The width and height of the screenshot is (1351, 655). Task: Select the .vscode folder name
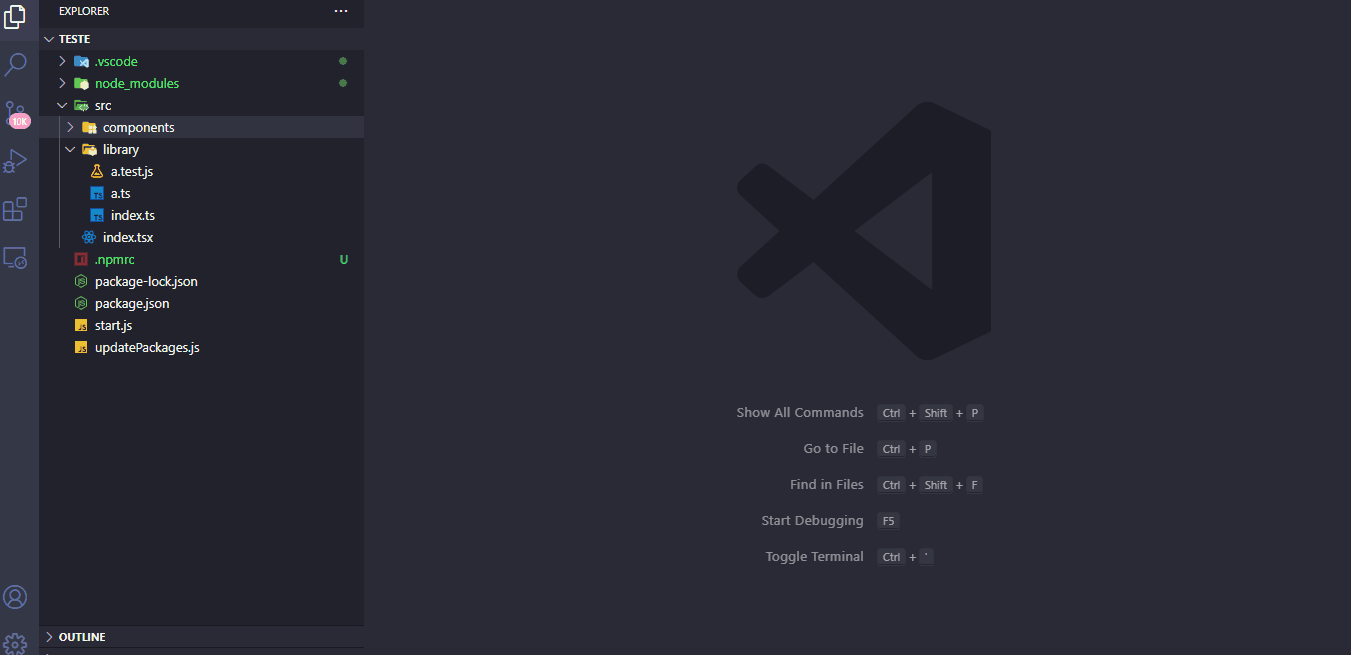point(116,61)
